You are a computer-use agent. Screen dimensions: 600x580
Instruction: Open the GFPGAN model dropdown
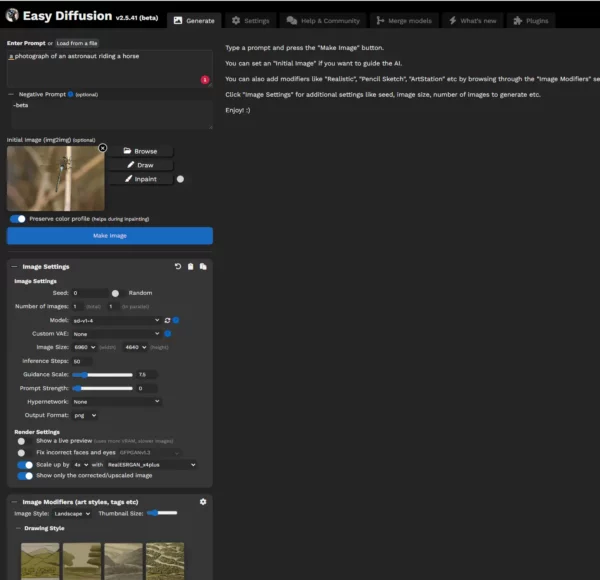coord(149,453)
